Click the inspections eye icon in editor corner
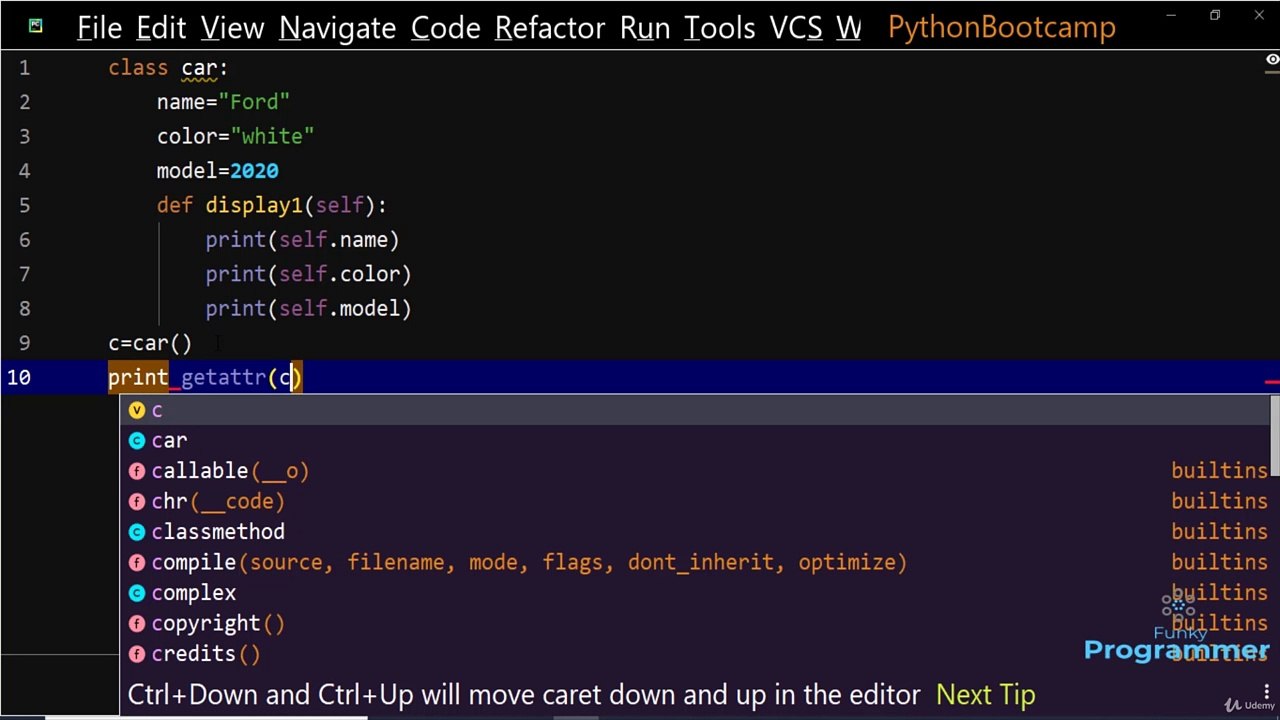 pyautogui.click(x=1272, y=60)
